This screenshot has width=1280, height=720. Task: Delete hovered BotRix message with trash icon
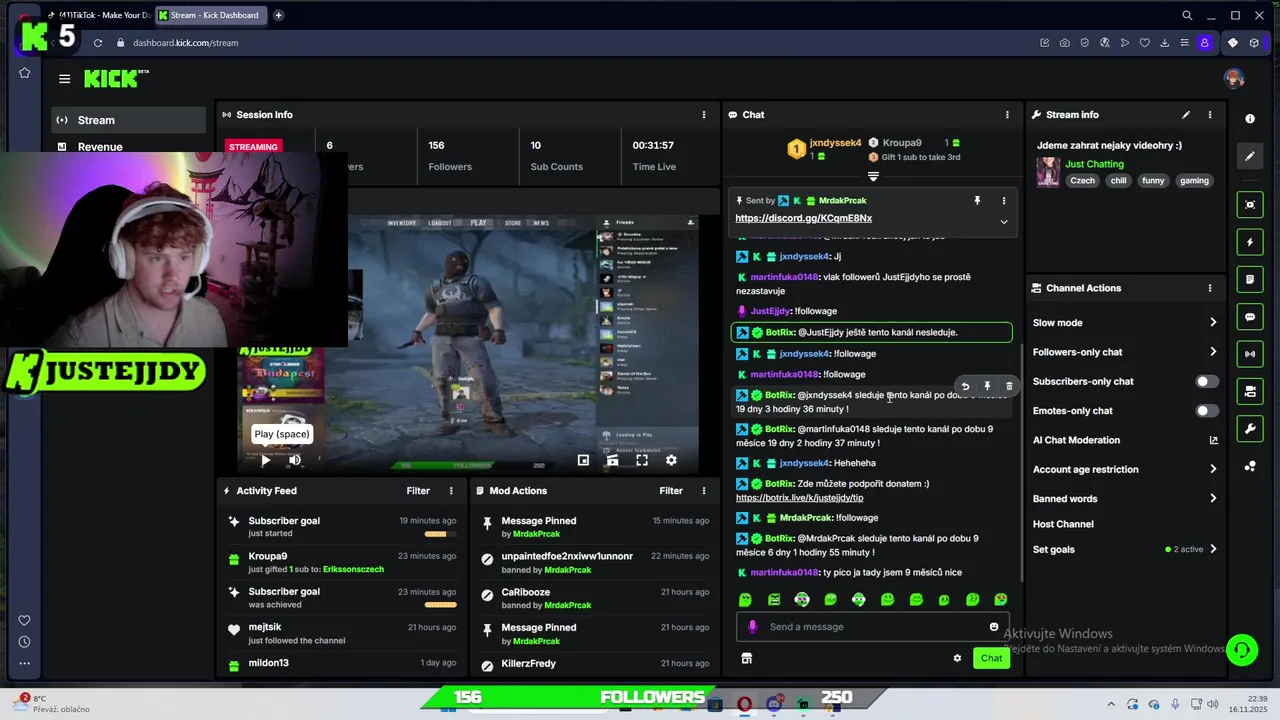pyautogui.click(x=1009, y=386)
